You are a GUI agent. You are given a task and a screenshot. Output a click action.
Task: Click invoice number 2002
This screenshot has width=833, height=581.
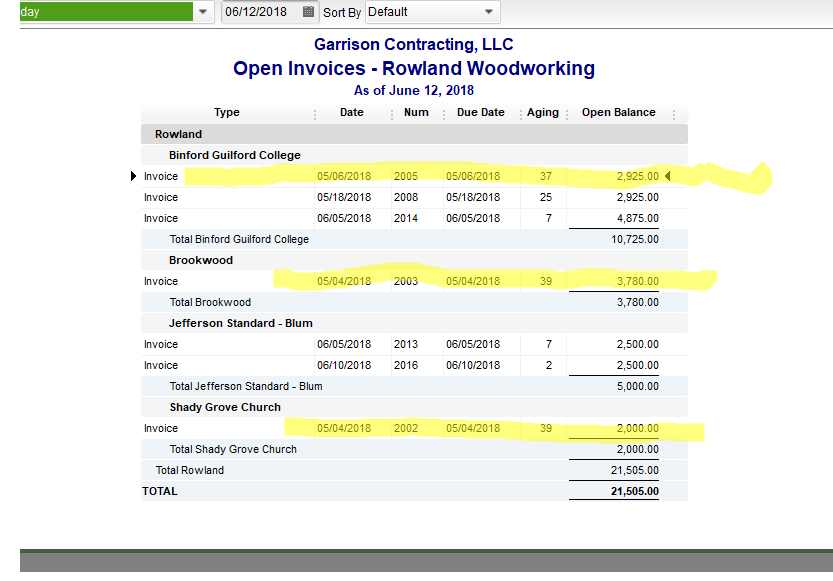(x=406, y=429)
